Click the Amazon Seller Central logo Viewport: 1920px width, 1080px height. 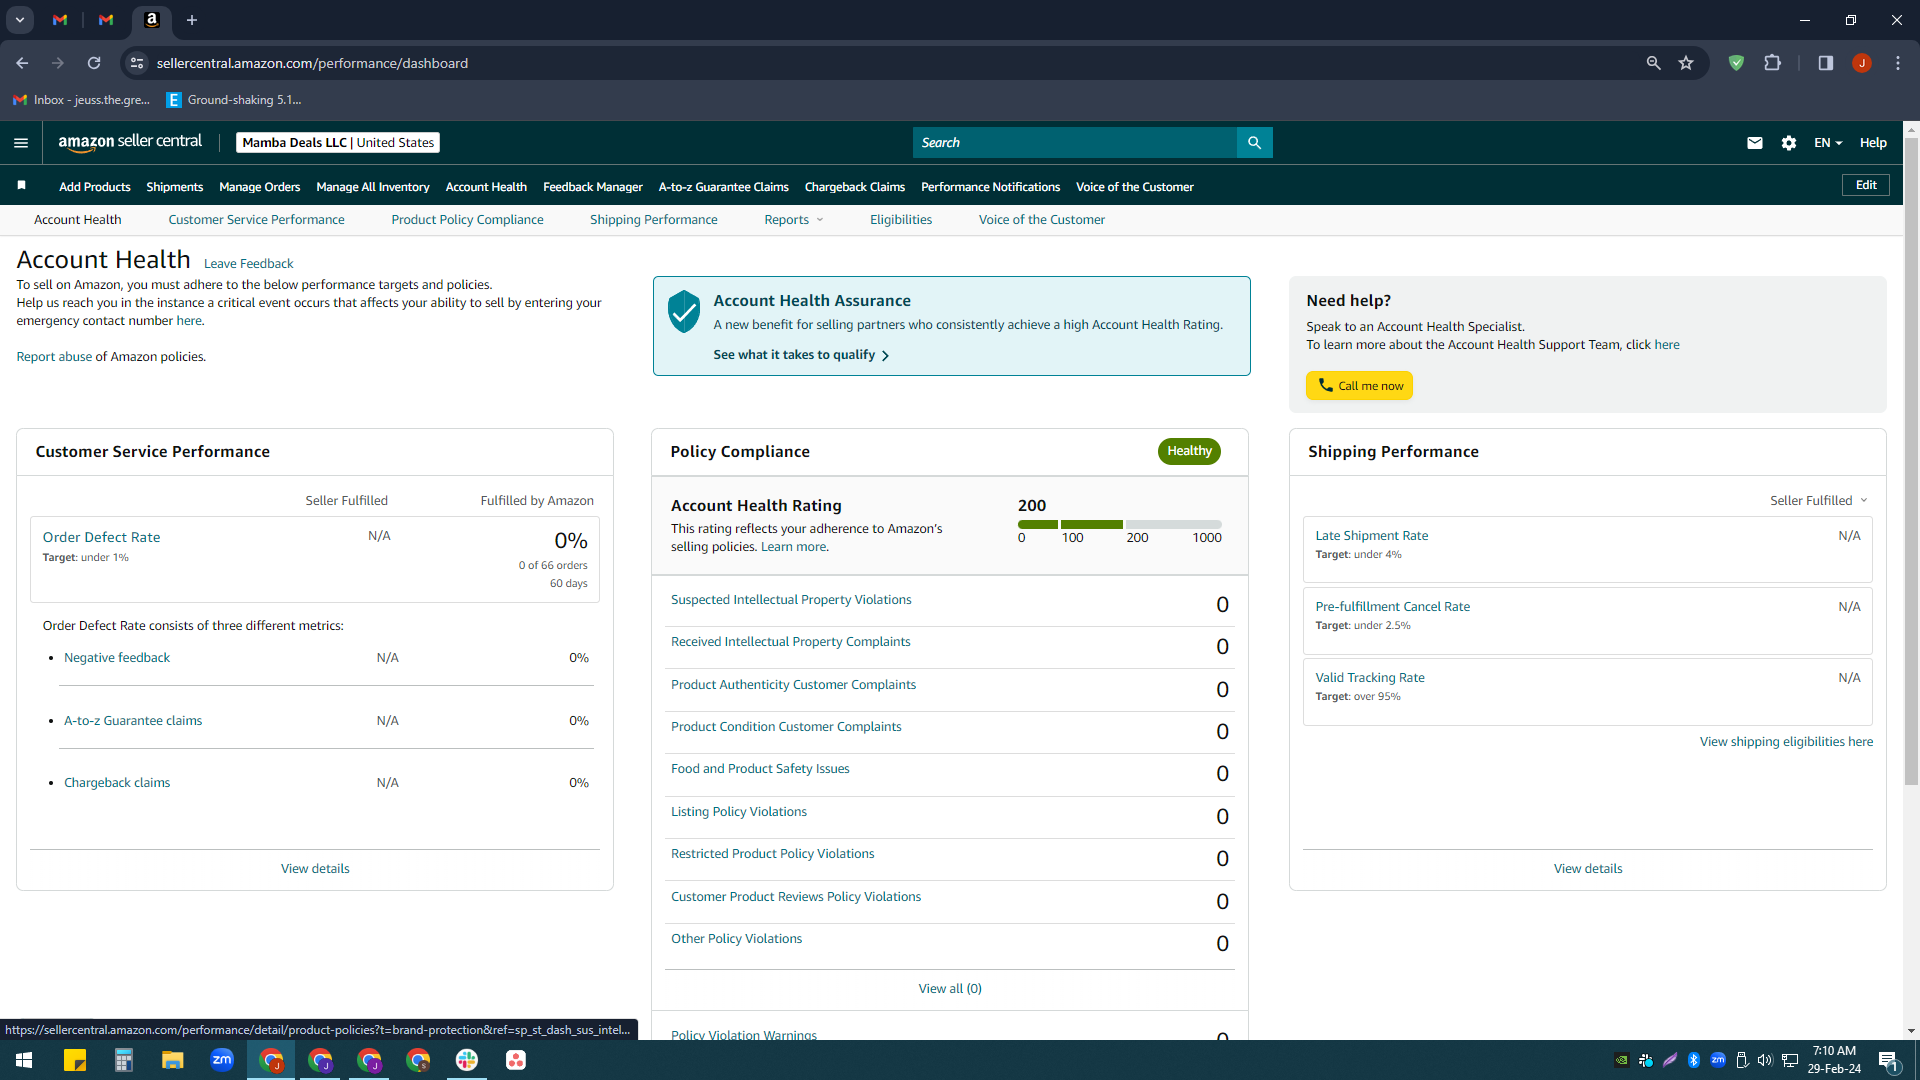pyautogui.click(x=130, y=142)
